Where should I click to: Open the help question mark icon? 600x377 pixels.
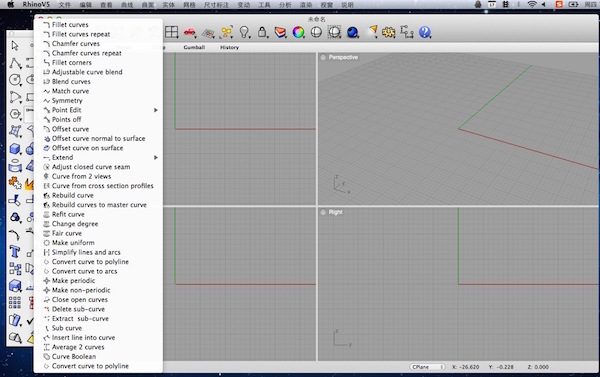425,32
